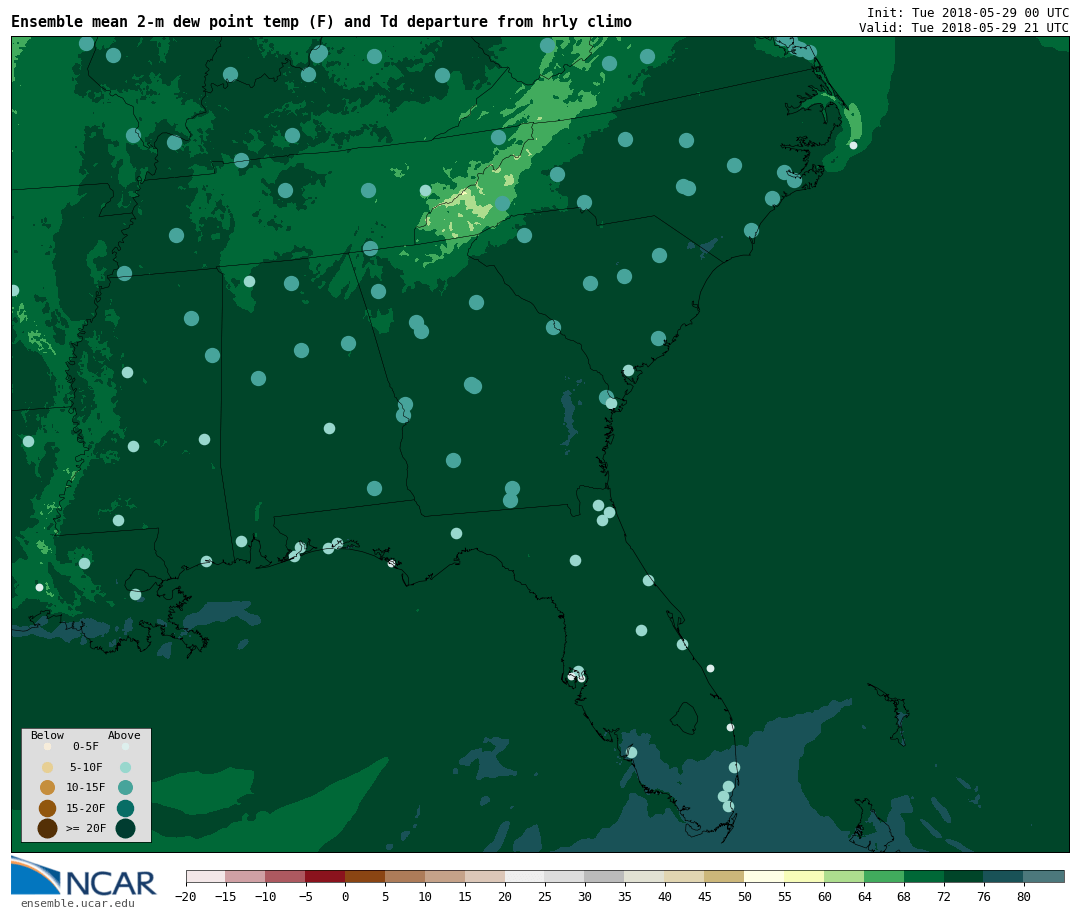Open the ensemble.ucar.edu link
The image size is (1080, 915).
click(x=77, y=904)
